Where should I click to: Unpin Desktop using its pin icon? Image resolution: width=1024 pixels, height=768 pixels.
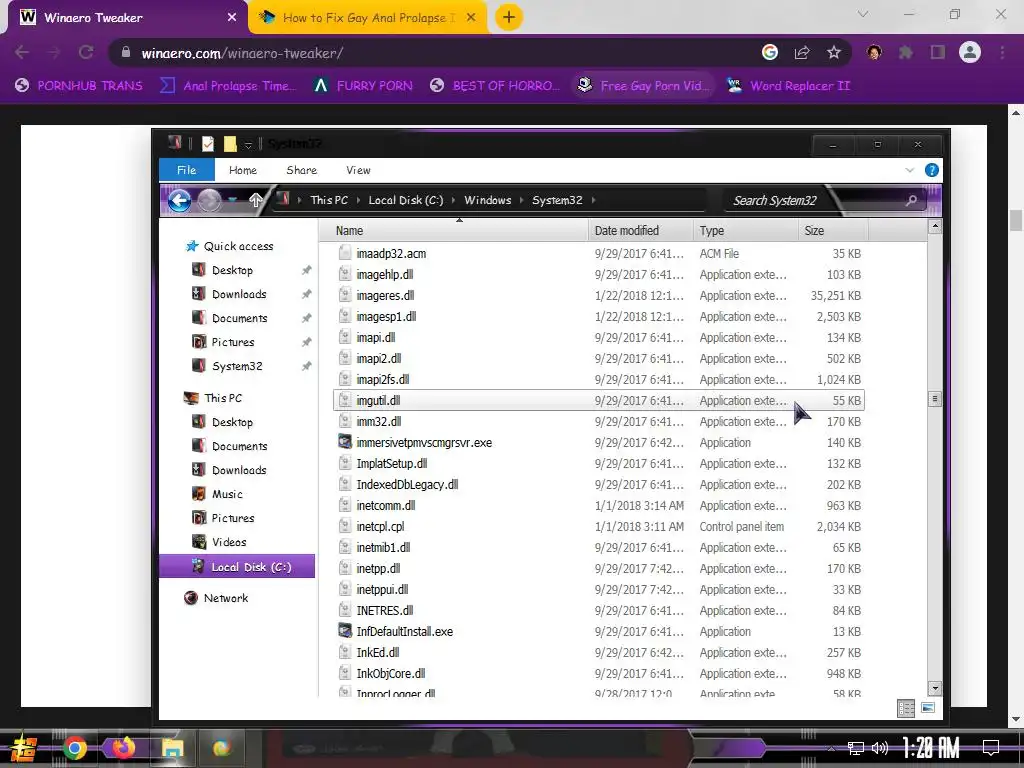click(x=306, y=270)
